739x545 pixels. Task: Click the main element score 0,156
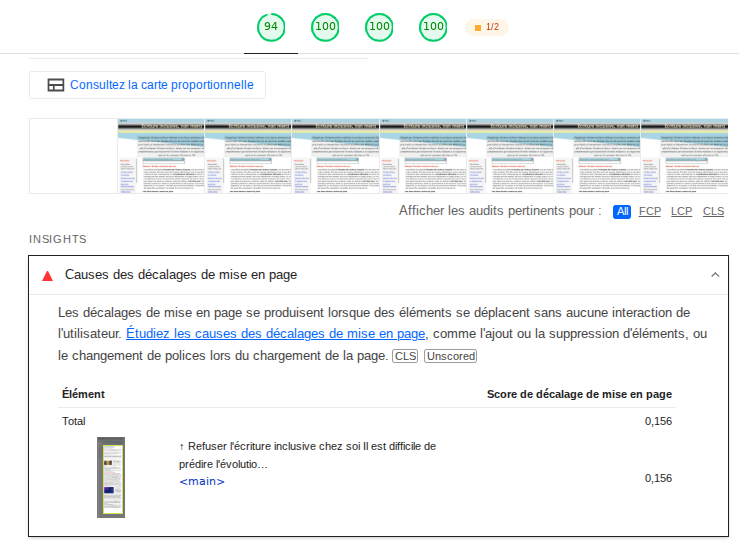tap(658, 479)
